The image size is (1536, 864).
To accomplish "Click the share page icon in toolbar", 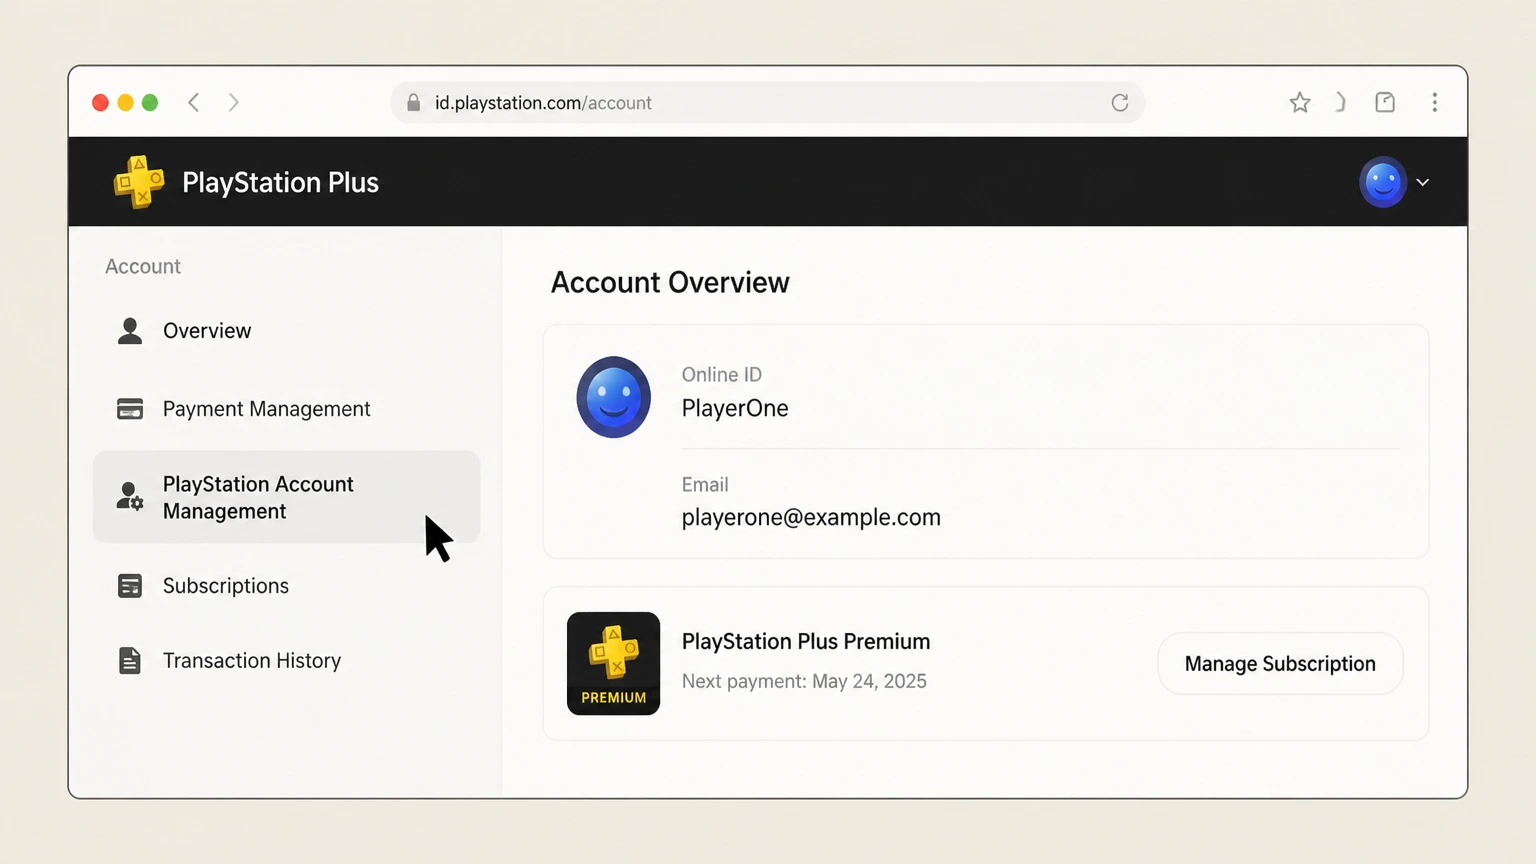I will [x=1385, y=102].
